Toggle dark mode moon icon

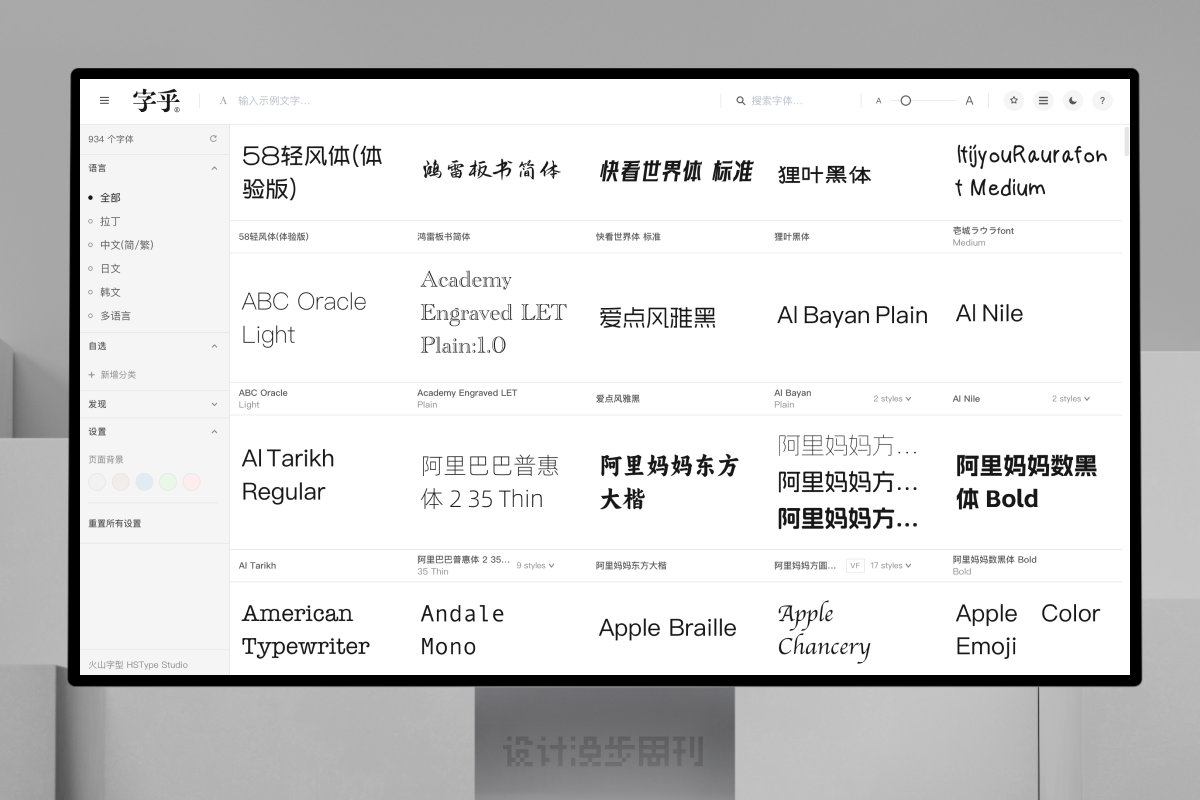[1073, 101]
